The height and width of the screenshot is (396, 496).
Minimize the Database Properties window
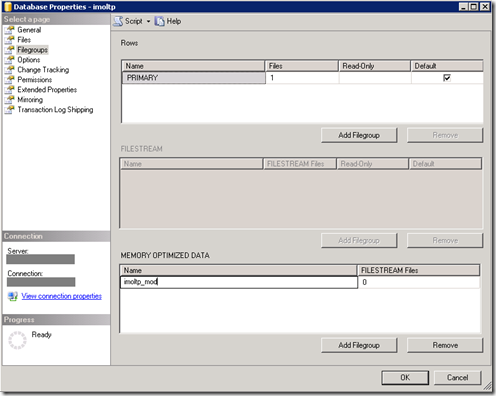tap(463, 7)
